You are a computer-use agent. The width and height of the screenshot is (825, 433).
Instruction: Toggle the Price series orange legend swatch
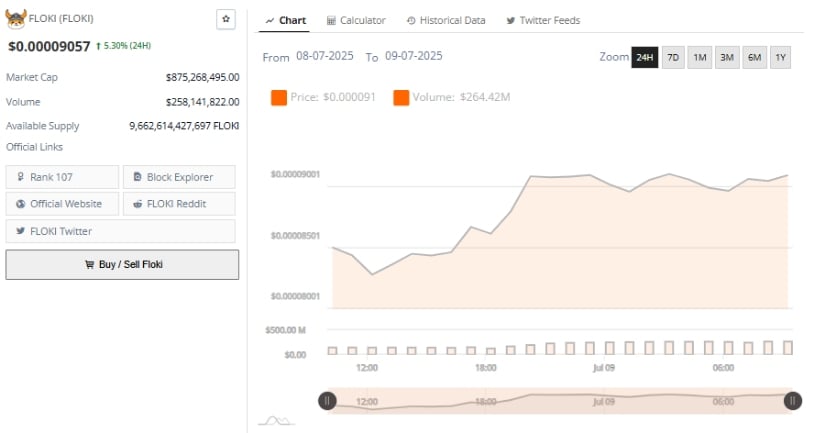pyautogui.click(x=279, y=97)
